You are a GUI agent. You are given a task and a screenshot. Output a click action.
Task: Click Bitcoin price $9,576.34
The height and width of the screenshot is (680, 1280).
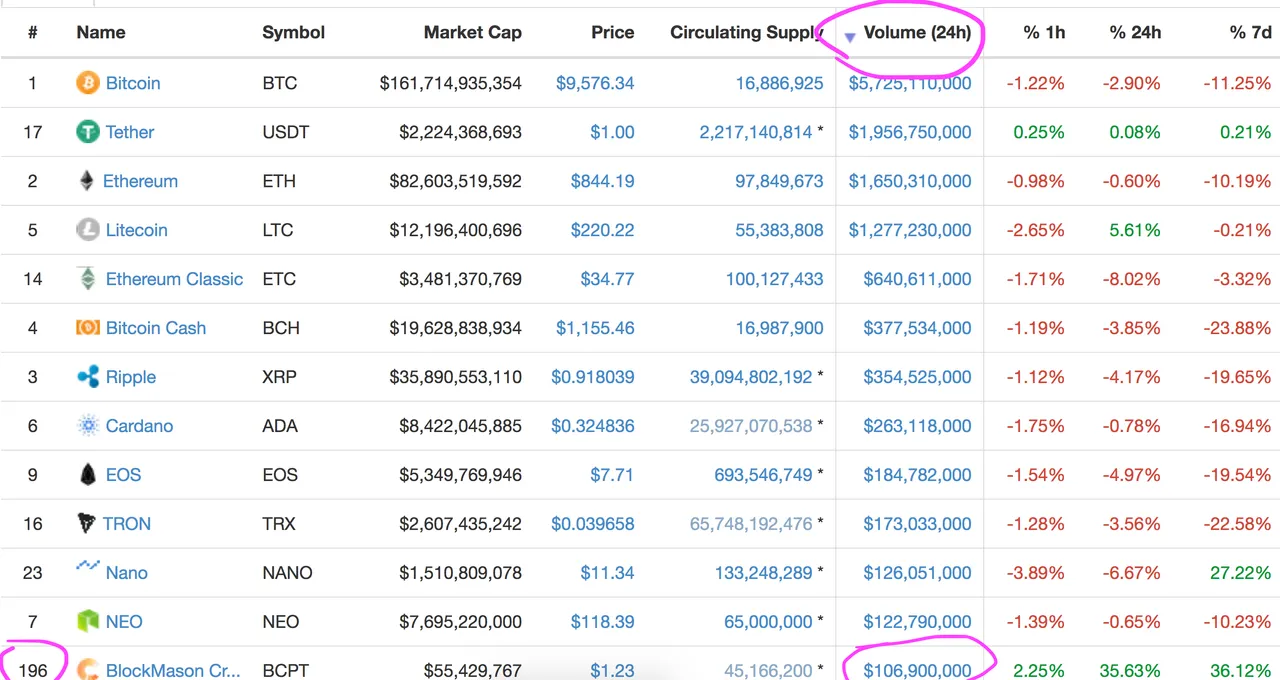[x=595, y=83]
